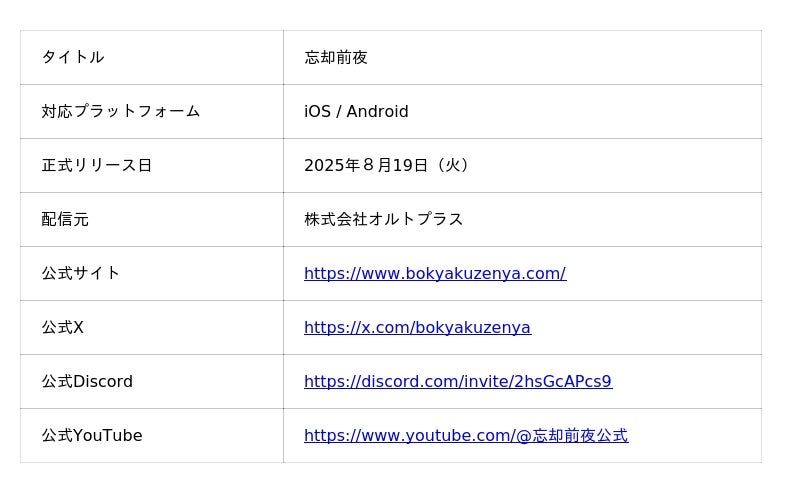Click the publisher name 株式会社オルトプラス
Viewport: 800px width, 493px height.
[383, 219]
